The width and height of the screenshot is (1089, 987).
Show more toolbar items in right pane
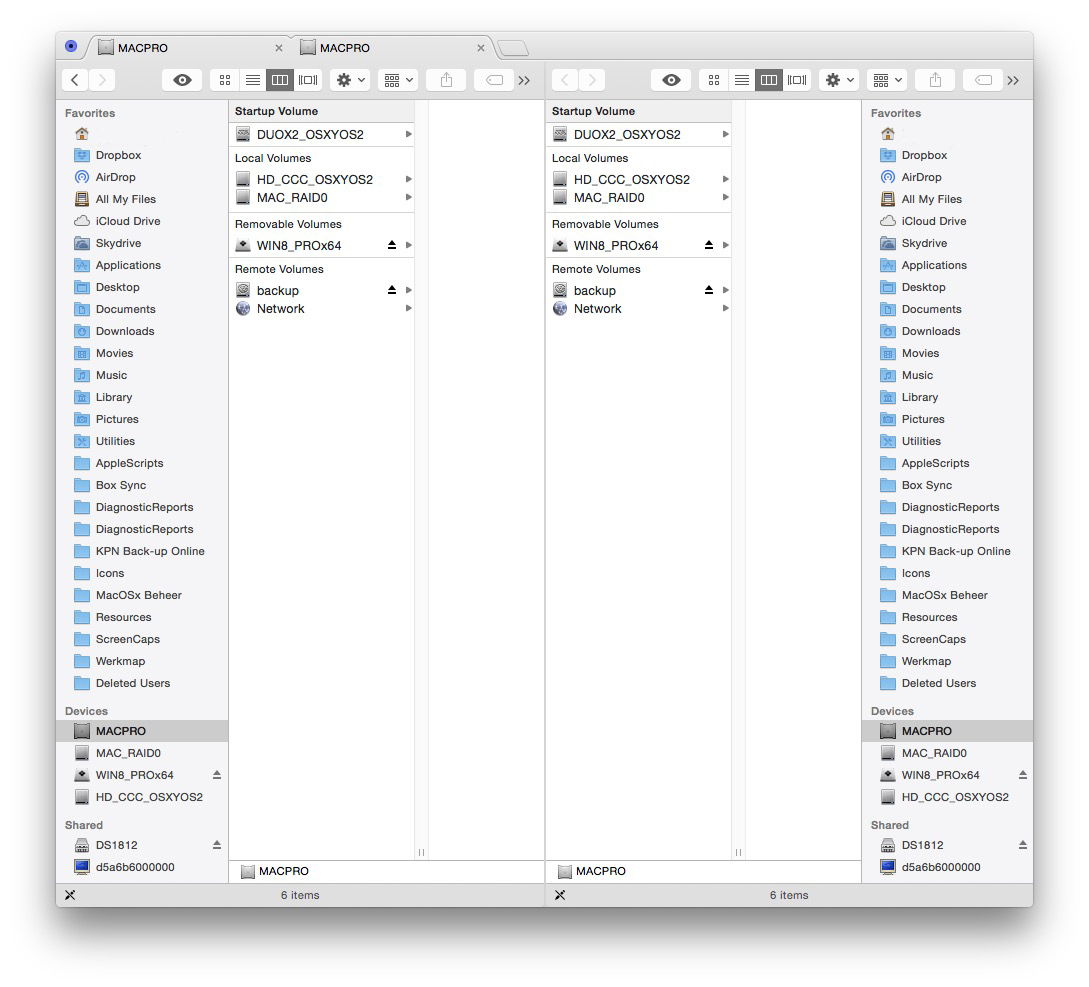pyautogui.click(x=1013, y=81)
